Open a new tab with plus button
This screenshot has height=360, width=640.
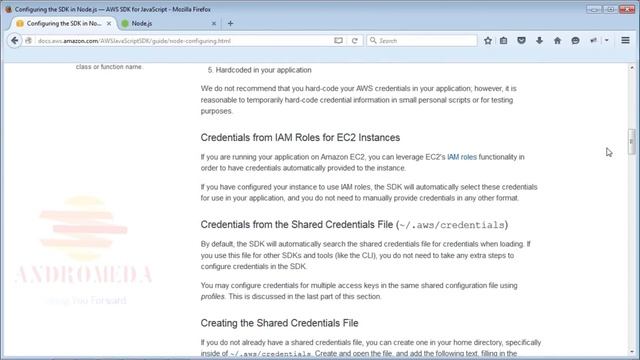230,24
